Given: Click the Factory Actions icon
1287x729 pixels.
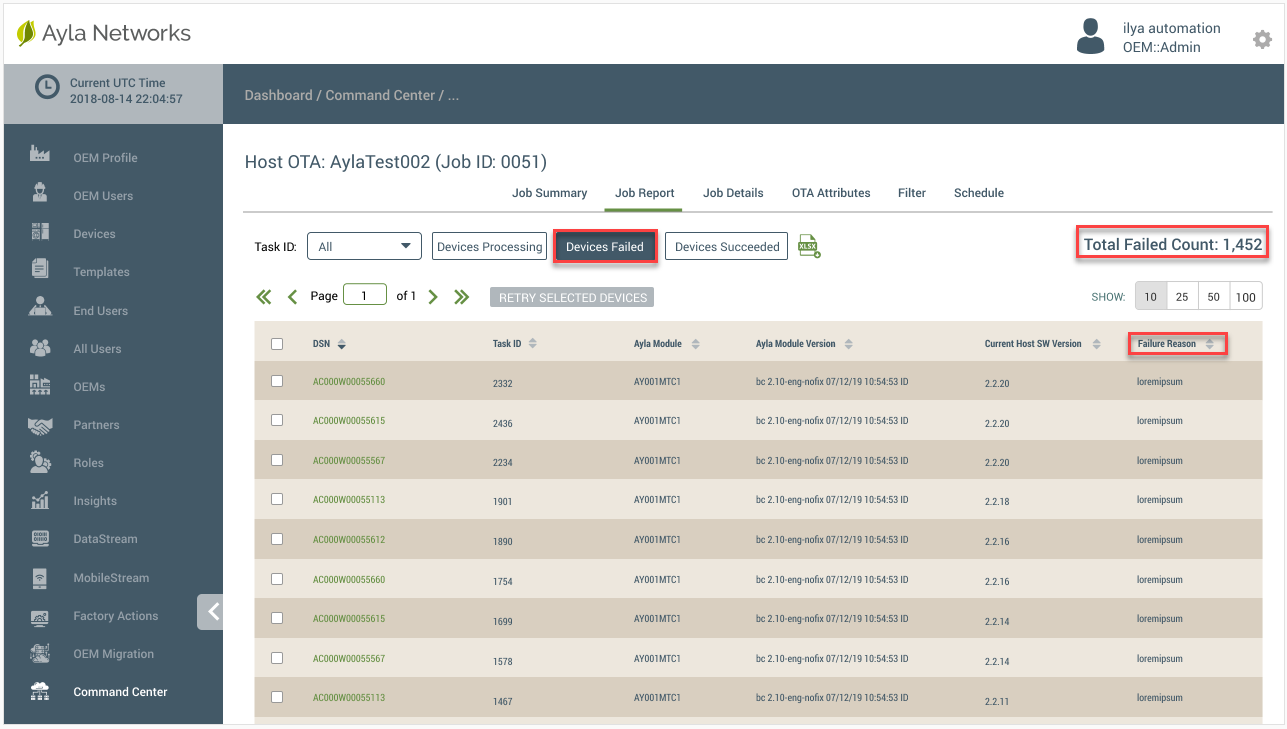Looking at the screenshot, I should [40, 616].
